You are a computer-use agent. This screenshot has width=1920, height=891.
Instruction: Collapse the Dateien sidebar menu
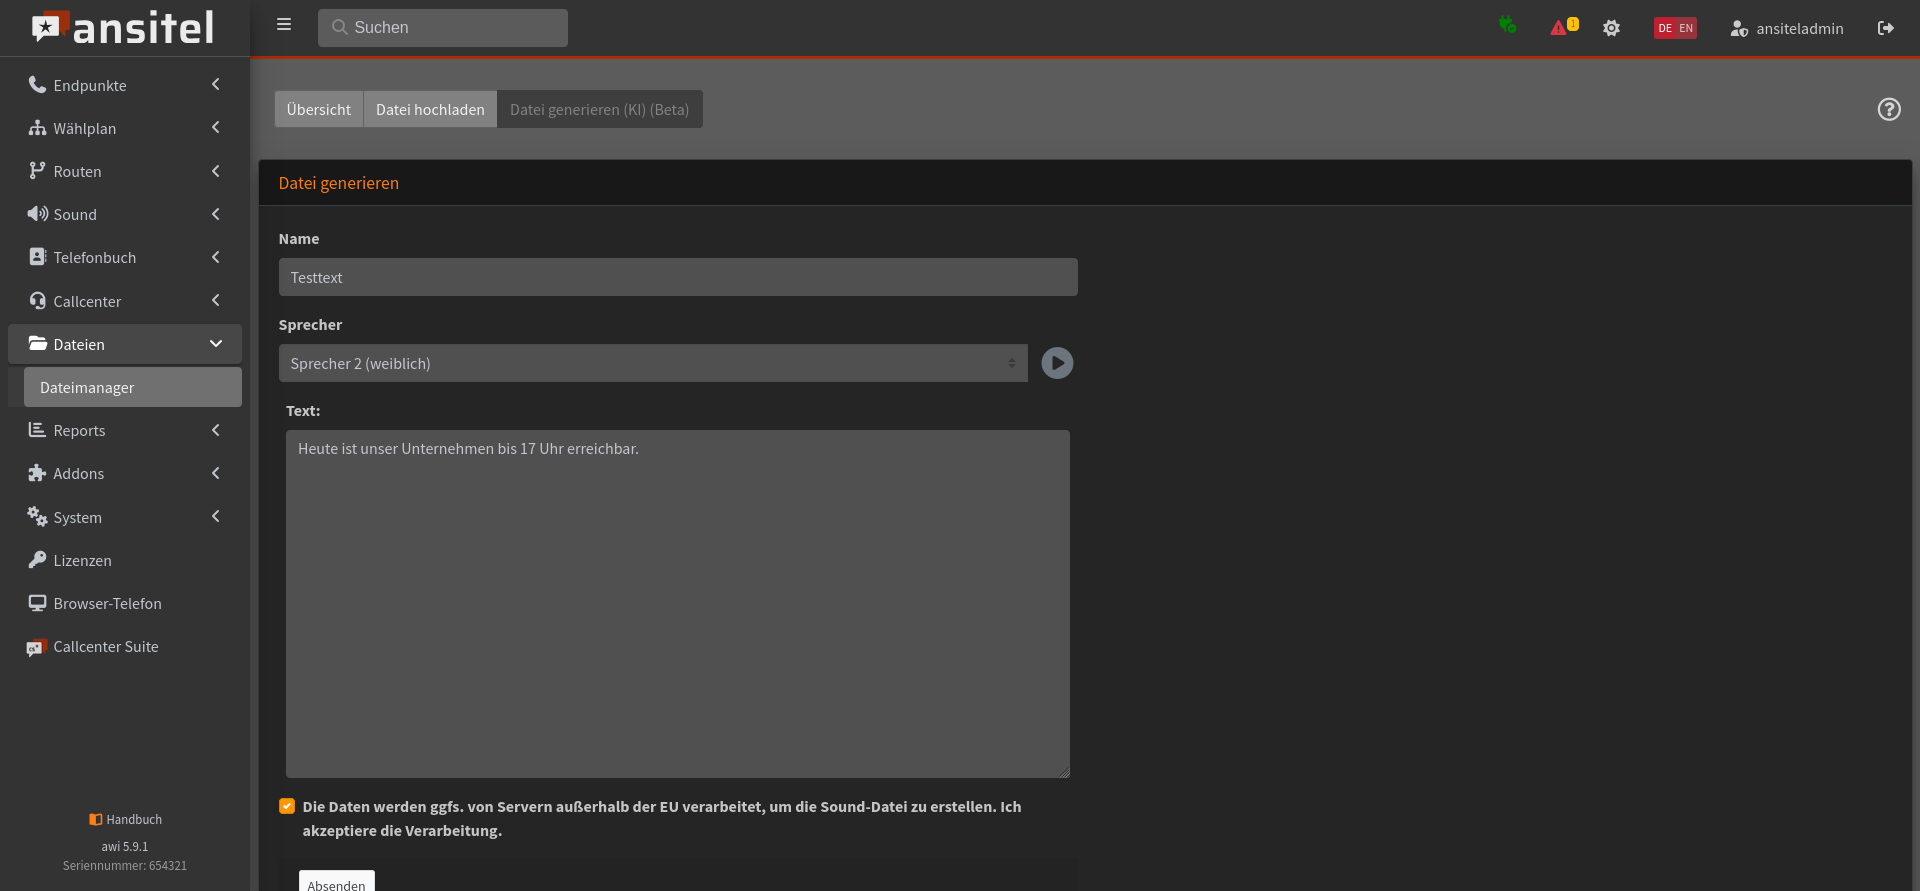pos(125,344)
